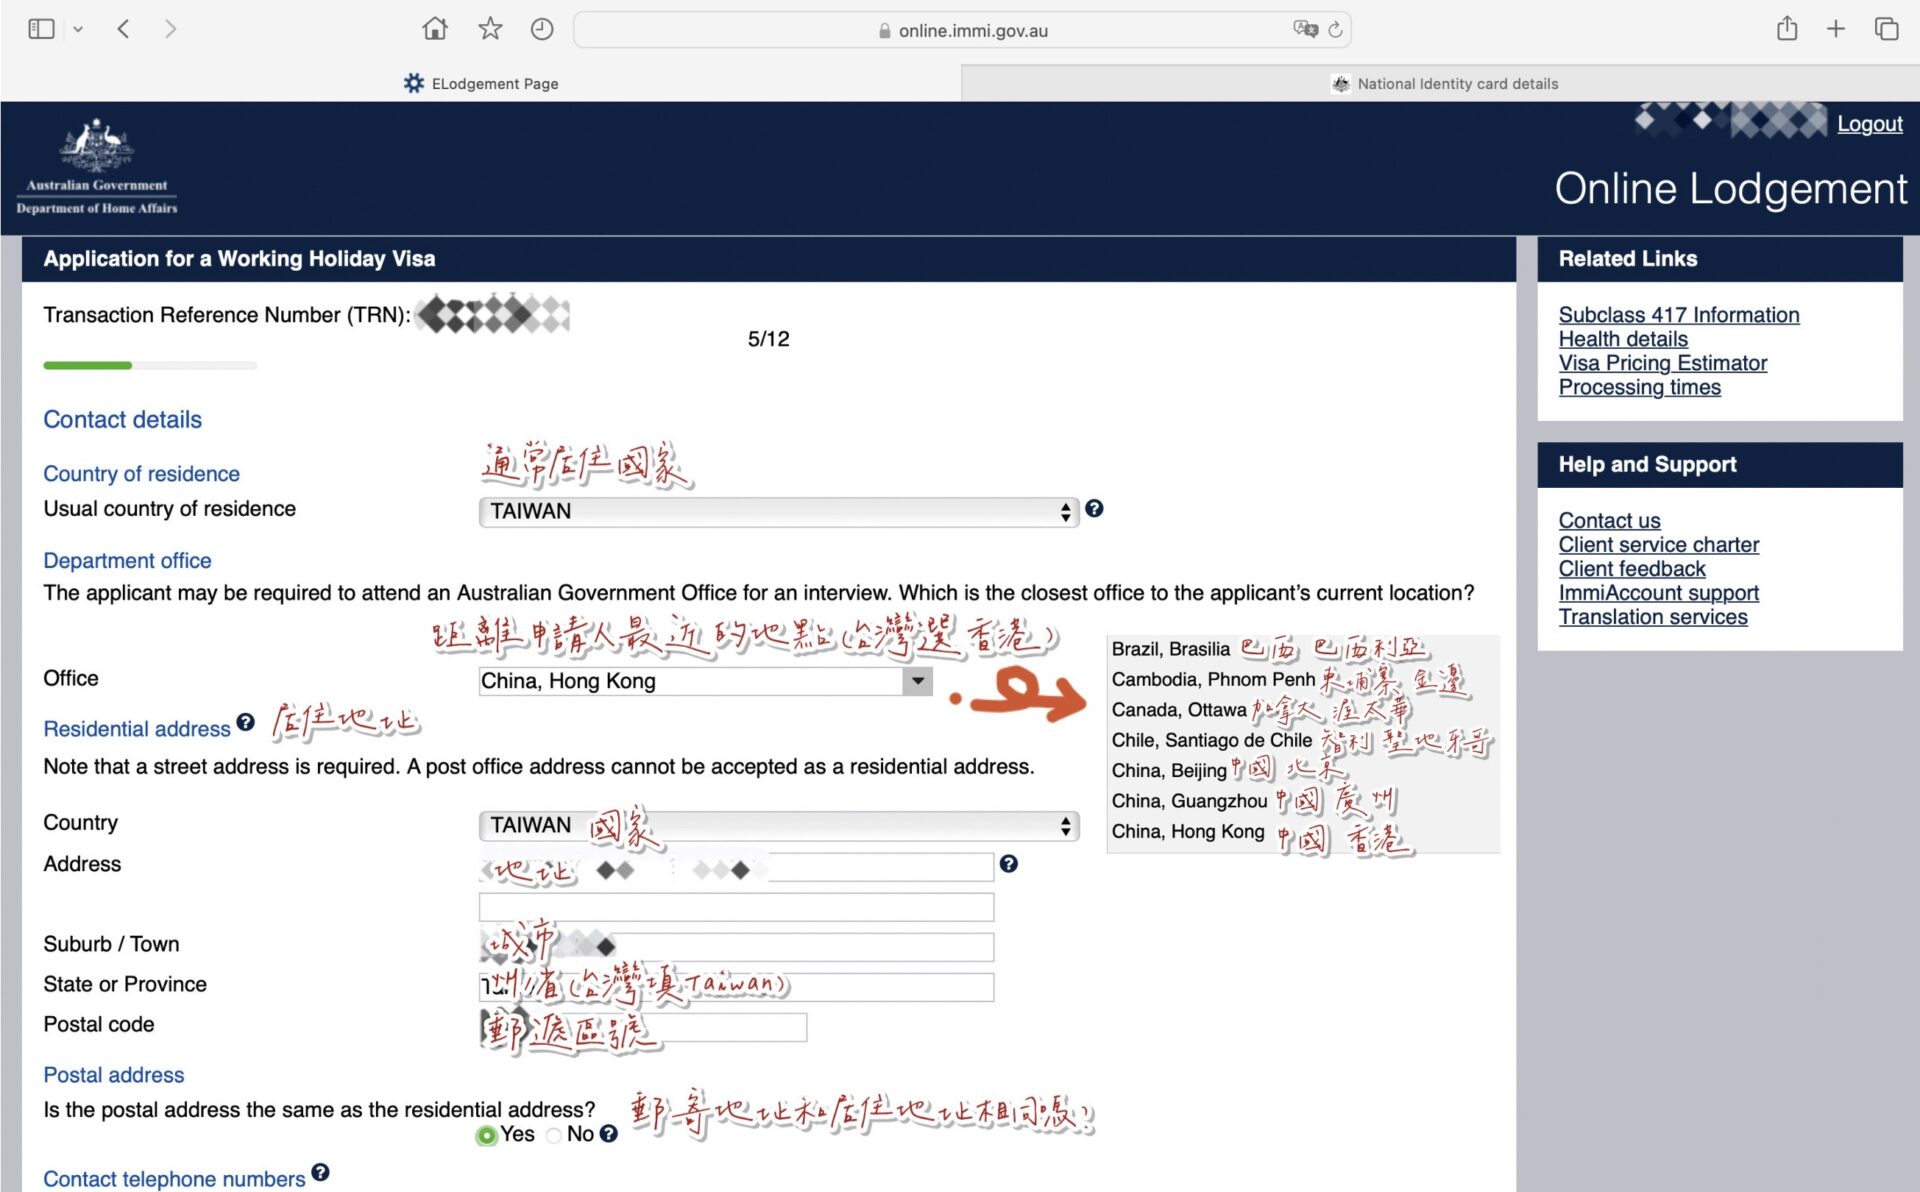This screenshot has height=1192, width=1920.
Task: Click the bookmark star icon
Action: [x=490, y=29]
